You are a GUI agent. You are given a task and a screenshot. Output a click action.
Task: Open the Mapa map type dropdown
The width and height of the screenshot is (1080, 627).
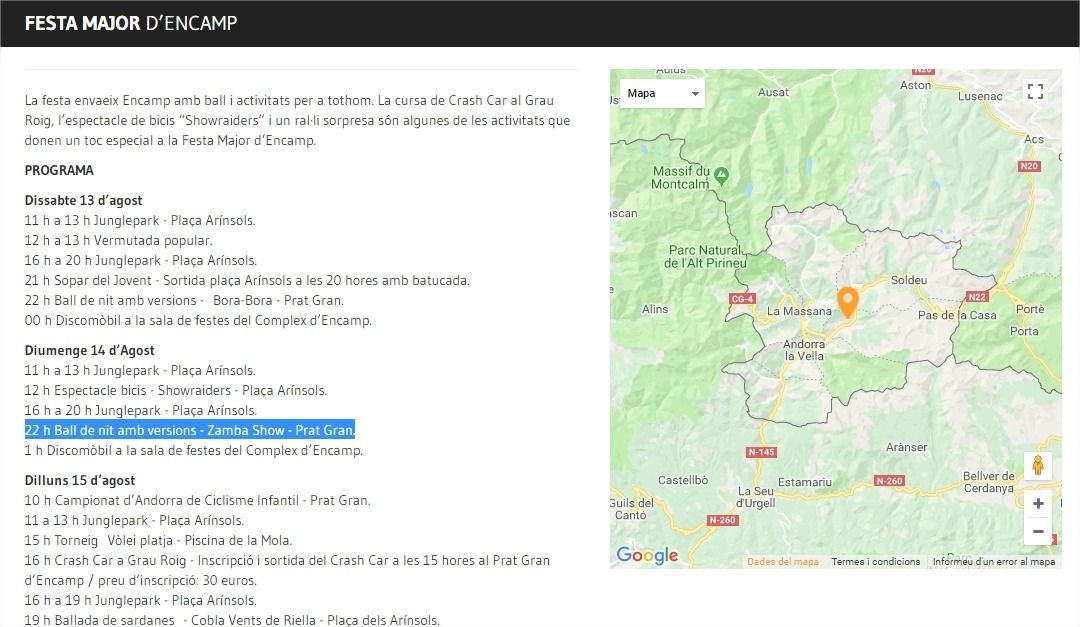[x=662, y=93]
